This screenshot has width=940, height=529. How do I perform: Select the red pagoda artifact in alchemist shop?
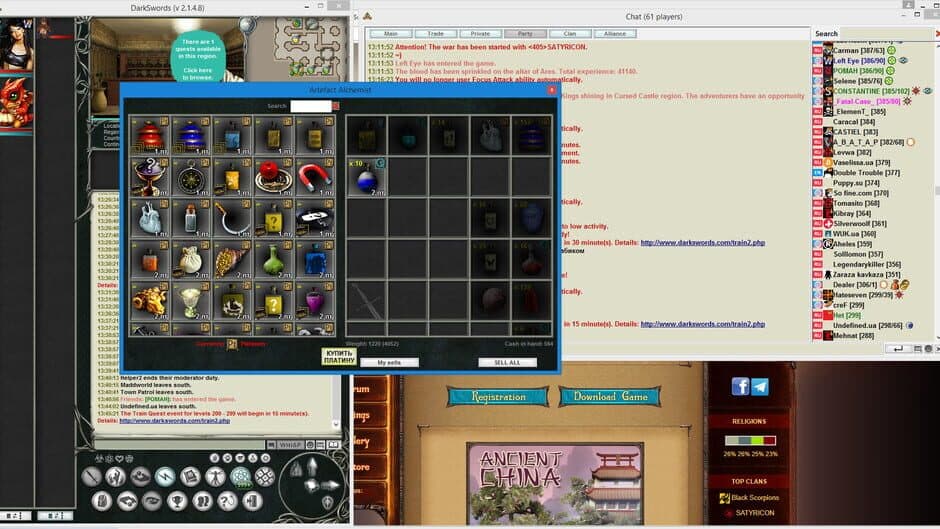(149, 135)
